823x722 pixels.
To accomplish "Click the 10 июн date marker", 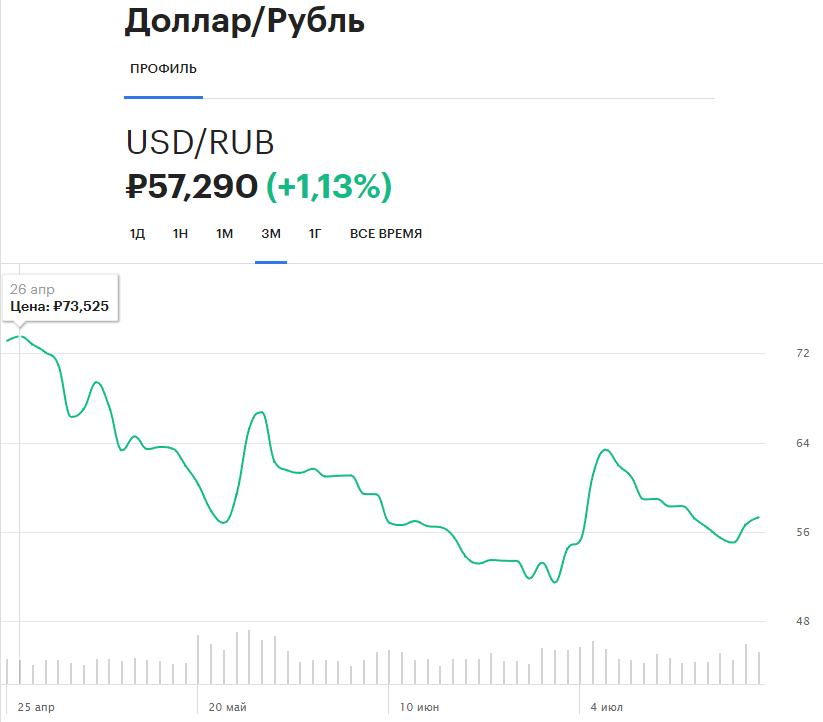I will point(420,708).
